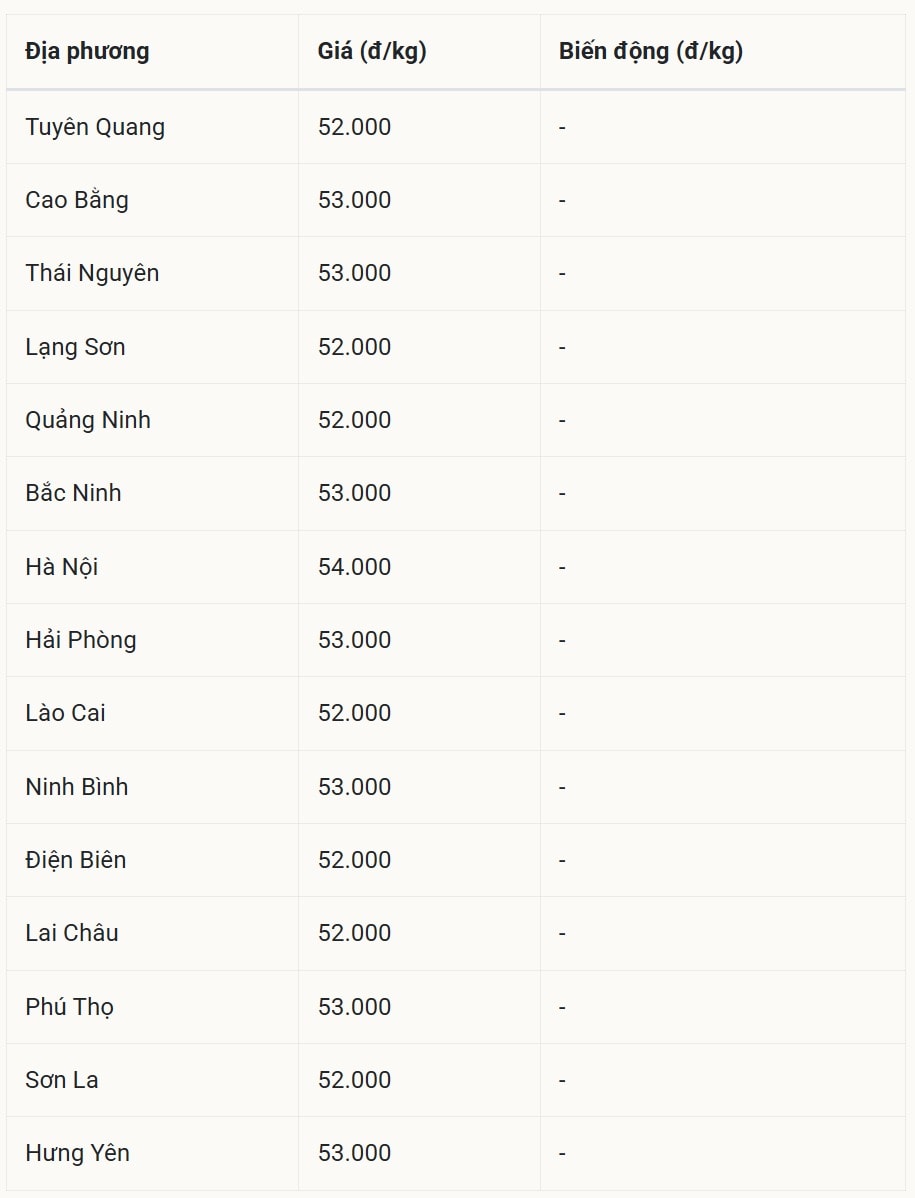Select the Hưng Yên location cell
The height and width of the screenshot is (1198, 915).
click(77, 1153)
